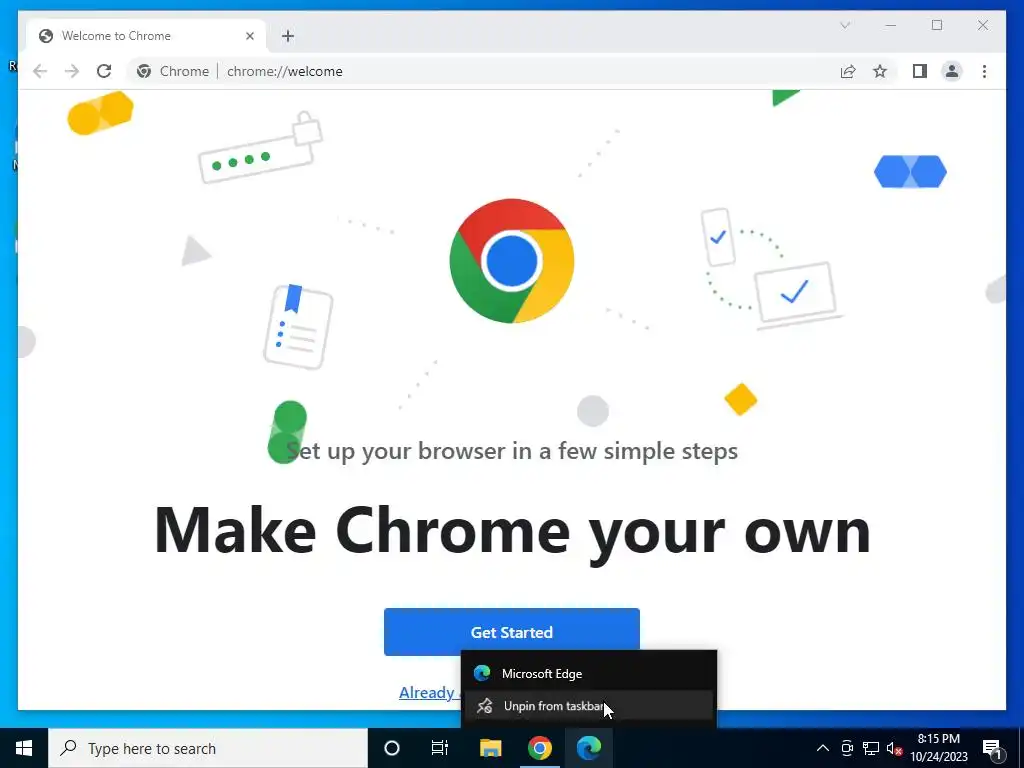Maximize the Chrome window
The image size is (1024, 768).
point(937,25)
